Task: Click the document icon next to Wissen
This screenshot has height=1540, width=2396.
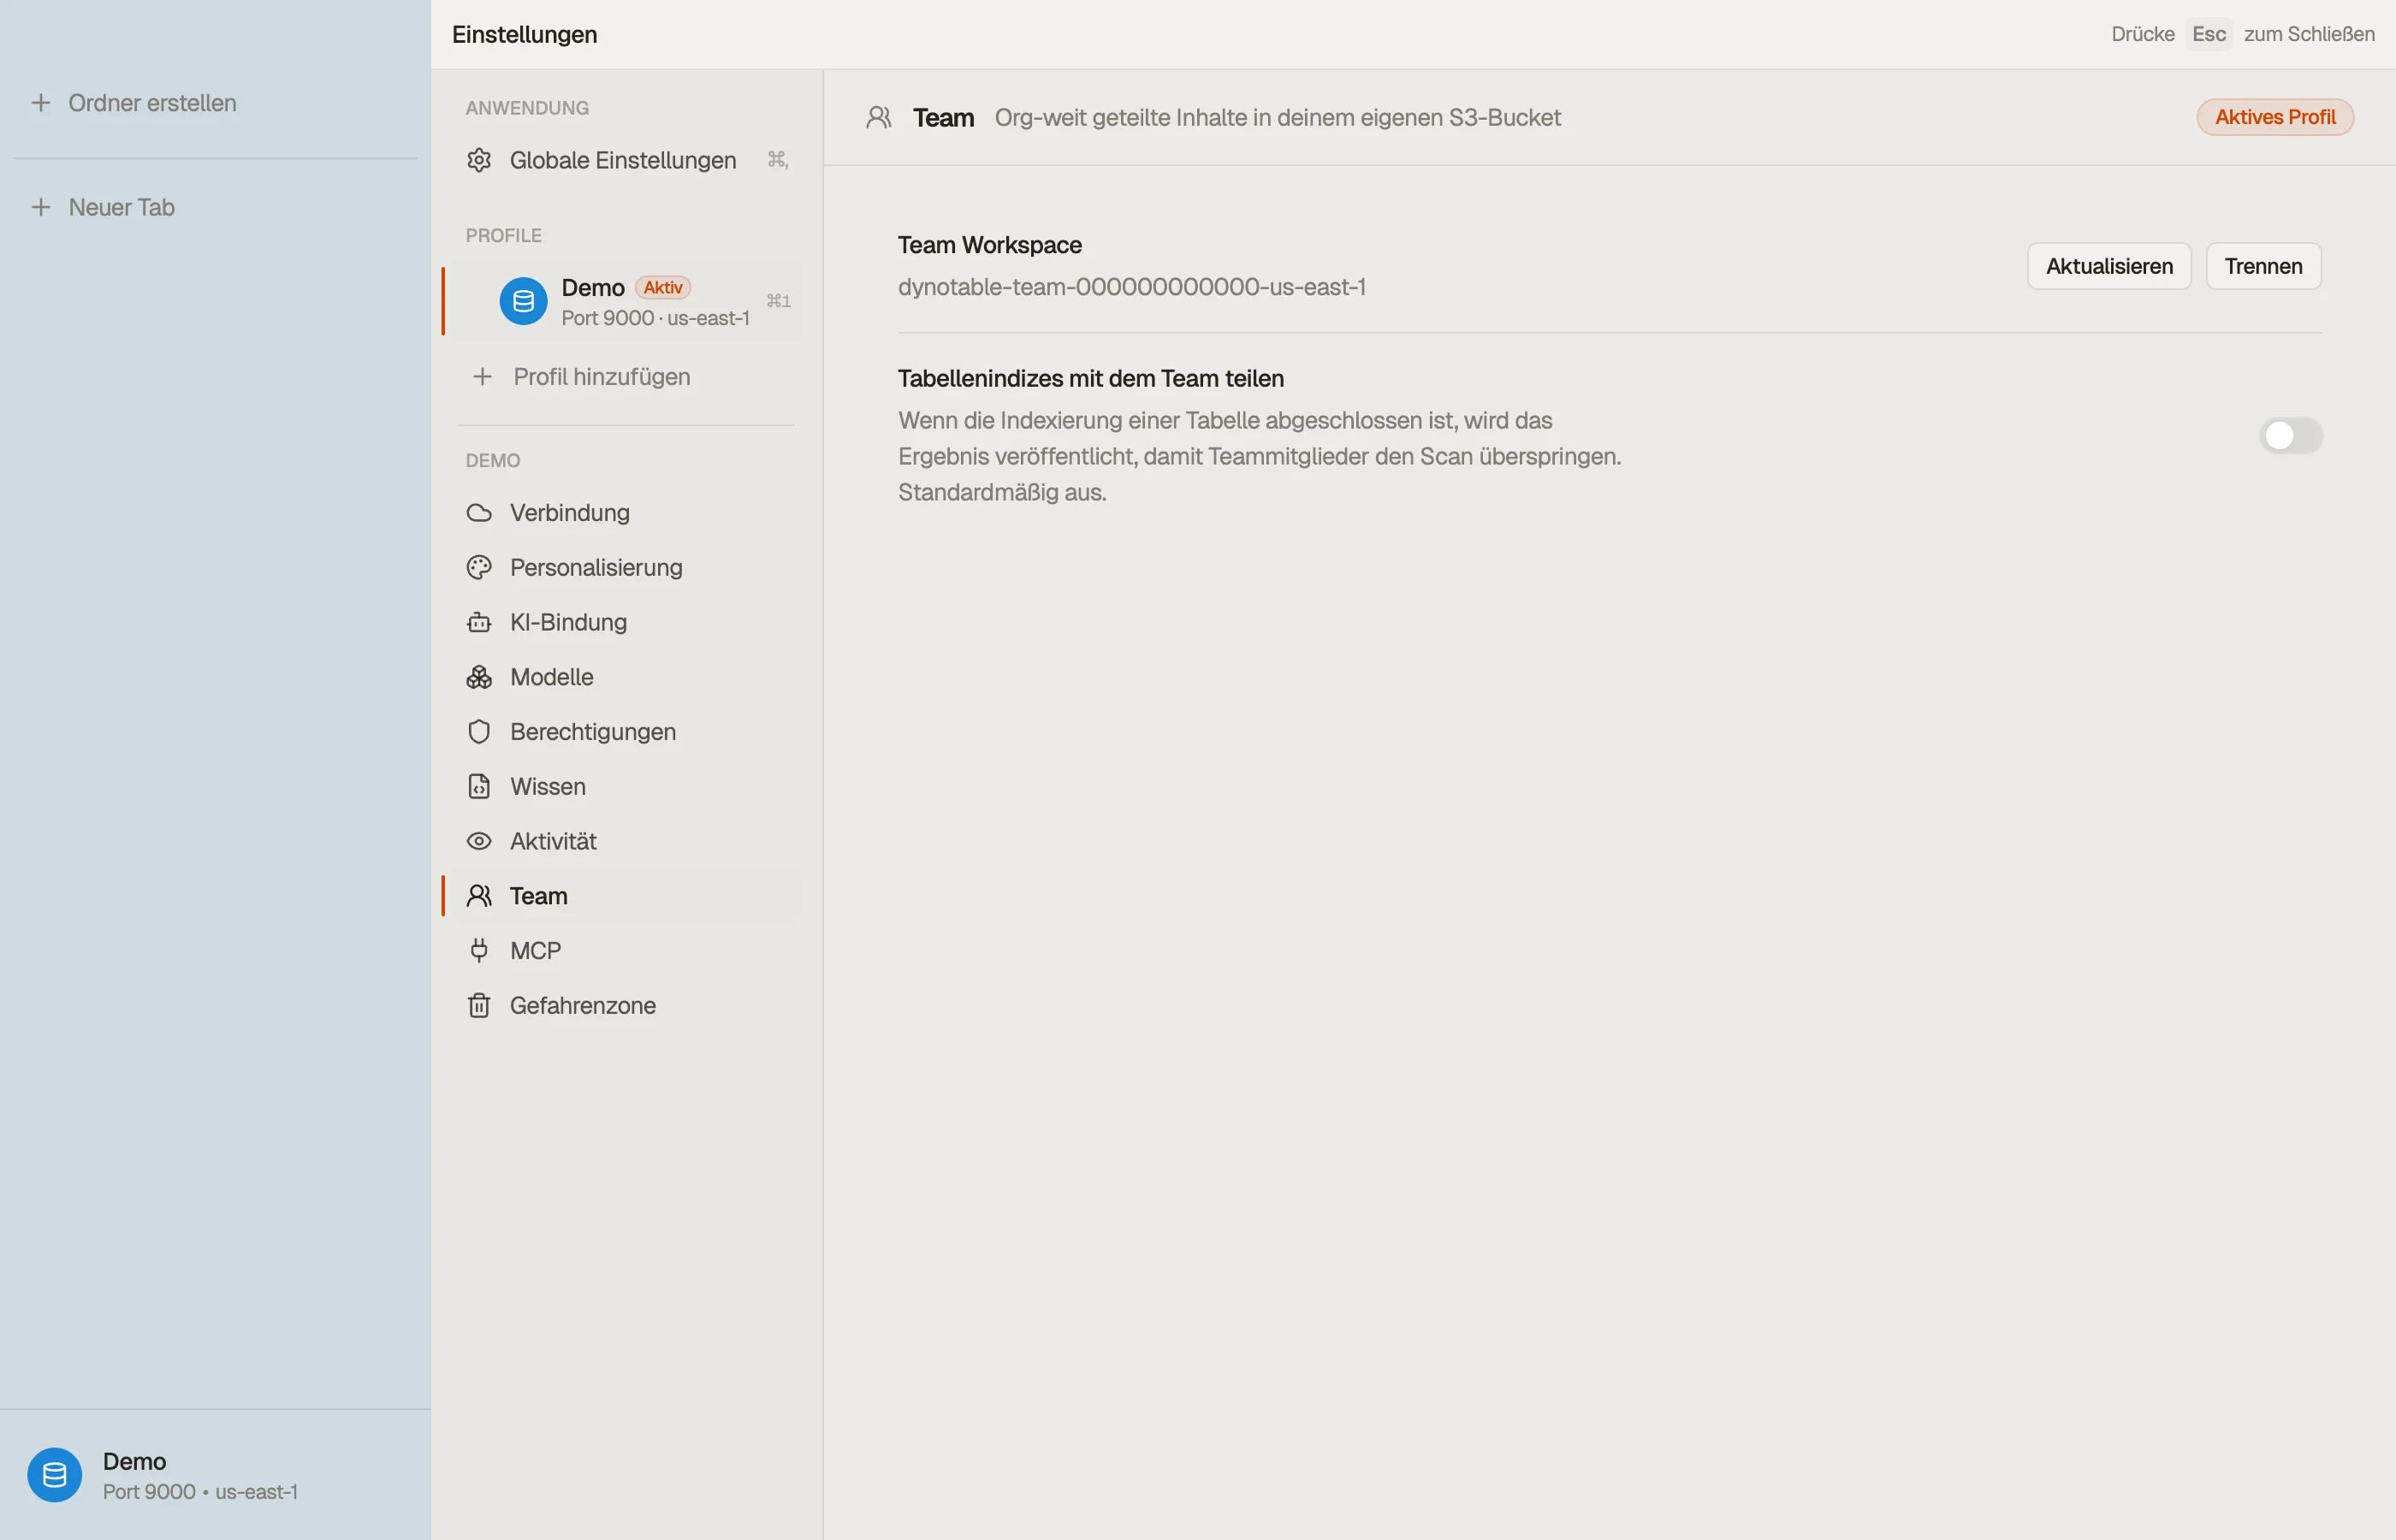Action: click(x=479, y=786)
